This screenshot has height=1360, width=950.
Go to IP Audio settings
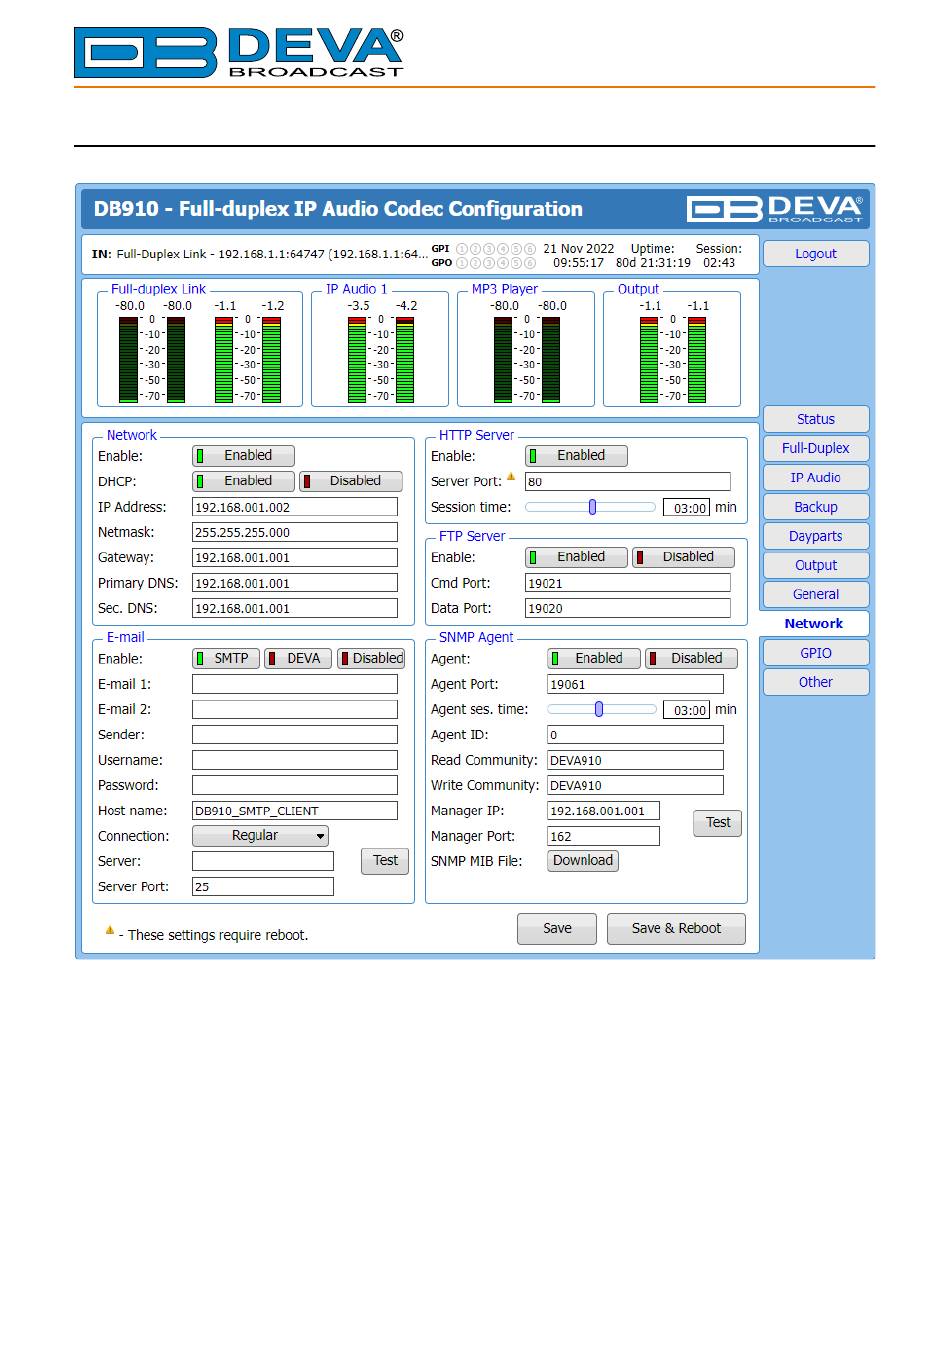tap(816, 478)
